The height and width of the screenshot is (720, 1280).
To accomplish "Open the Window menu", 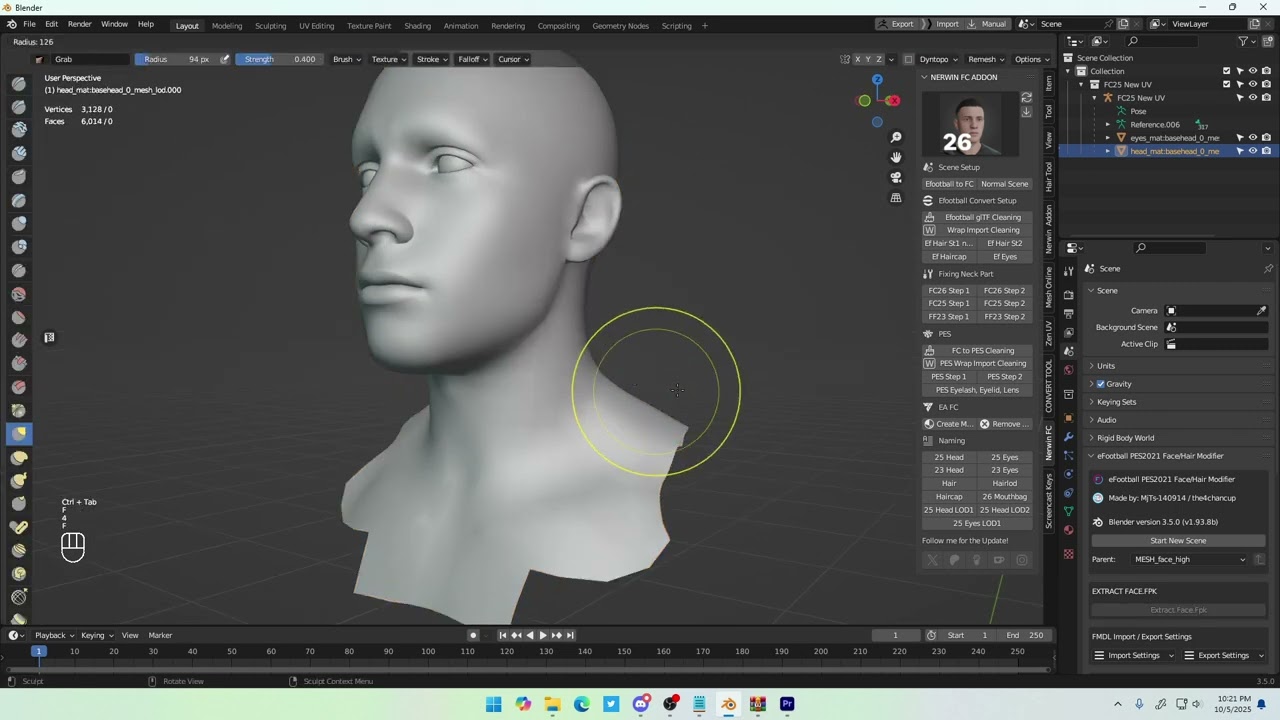I will (x=114, y=24).
